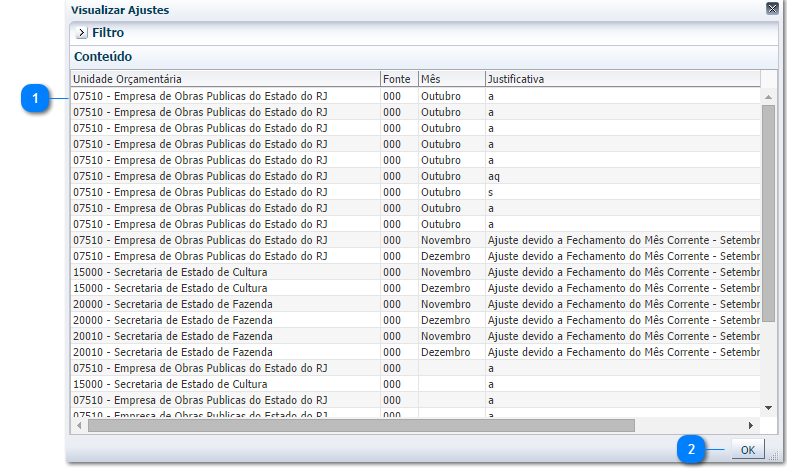This screenshot has width=787, height=470.
Task: Sort by Unidade Orçamentária column header
Action: tap(224, 78)
